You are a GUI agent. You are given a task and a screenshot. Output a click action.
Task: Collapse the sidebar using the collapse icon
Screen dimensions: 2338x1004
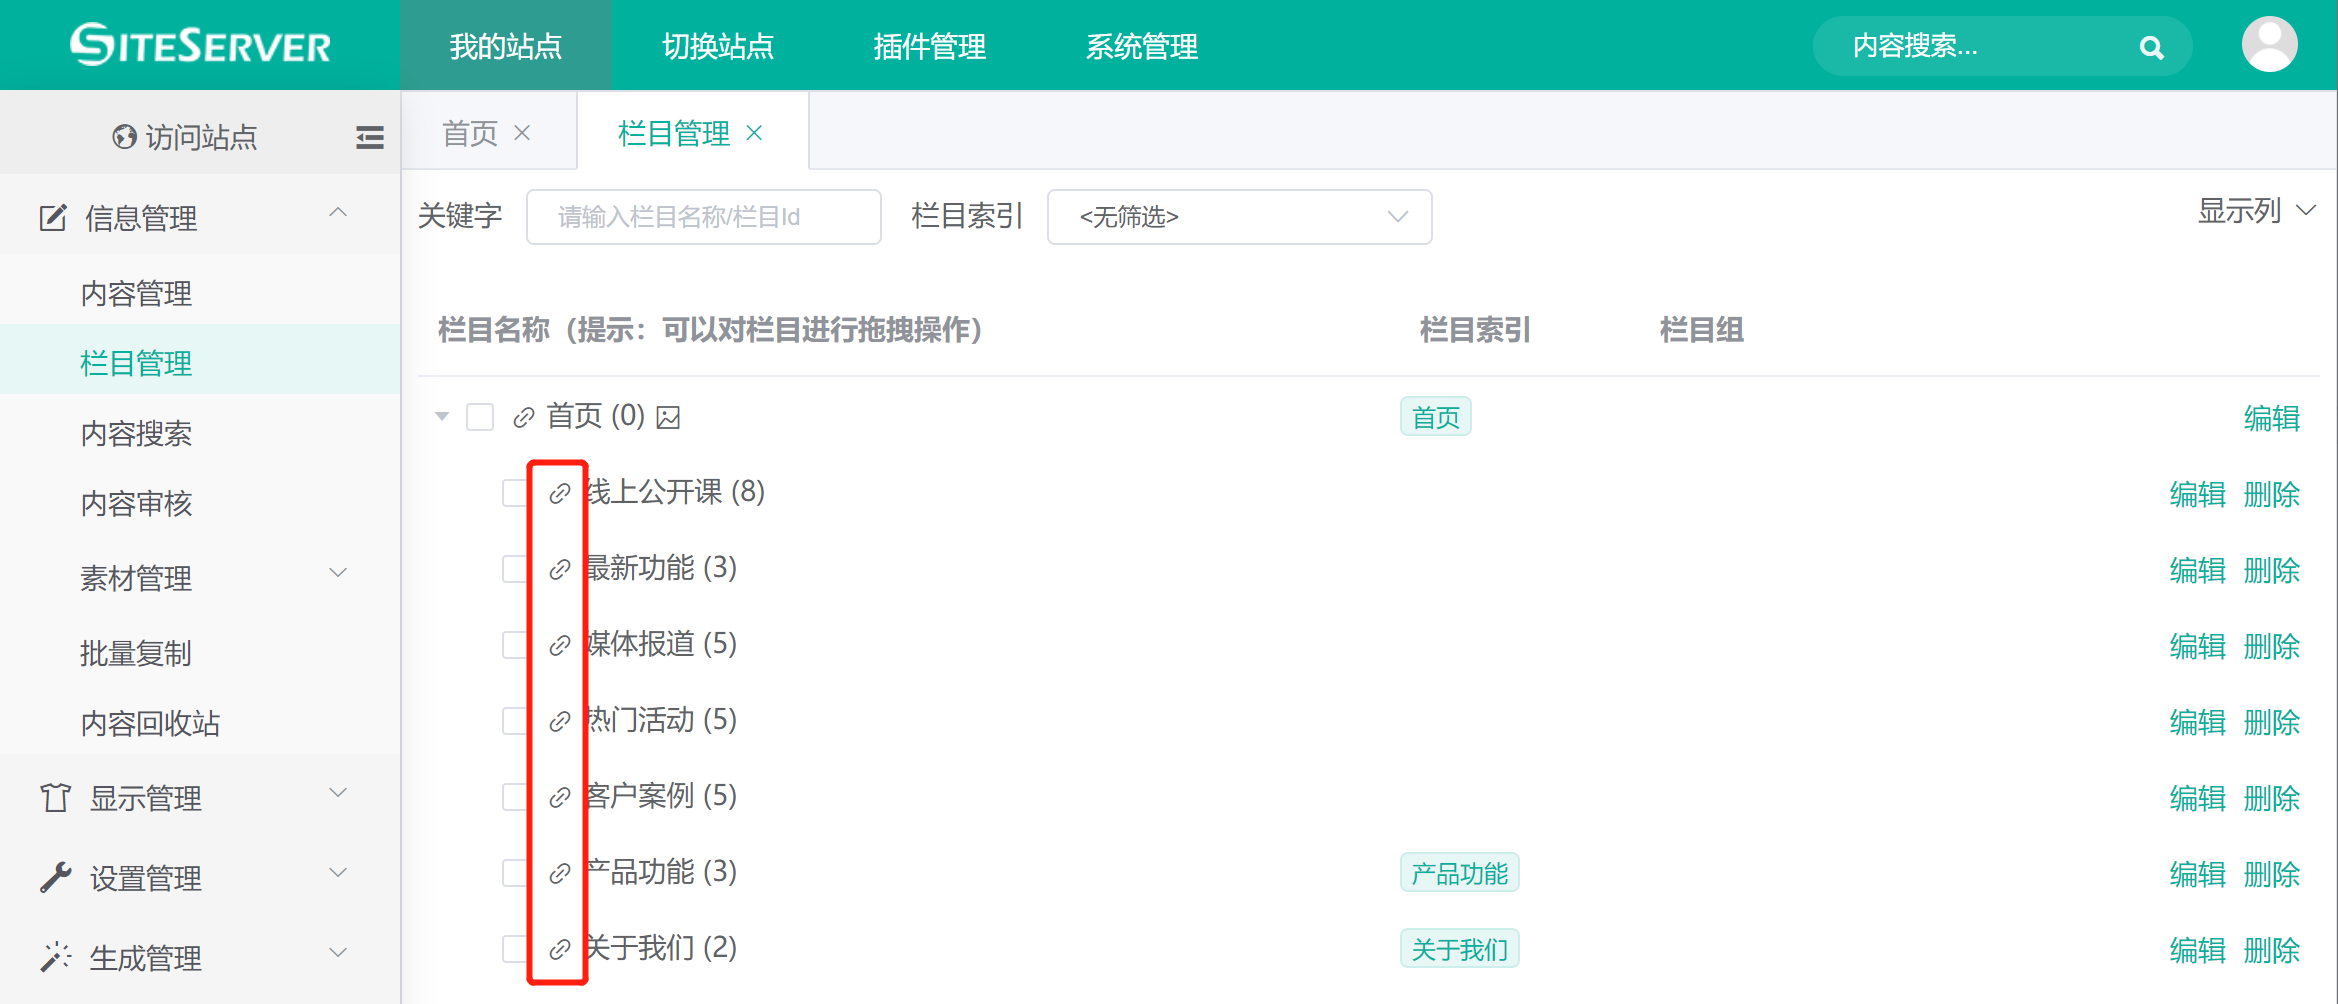tap(369, 137)
